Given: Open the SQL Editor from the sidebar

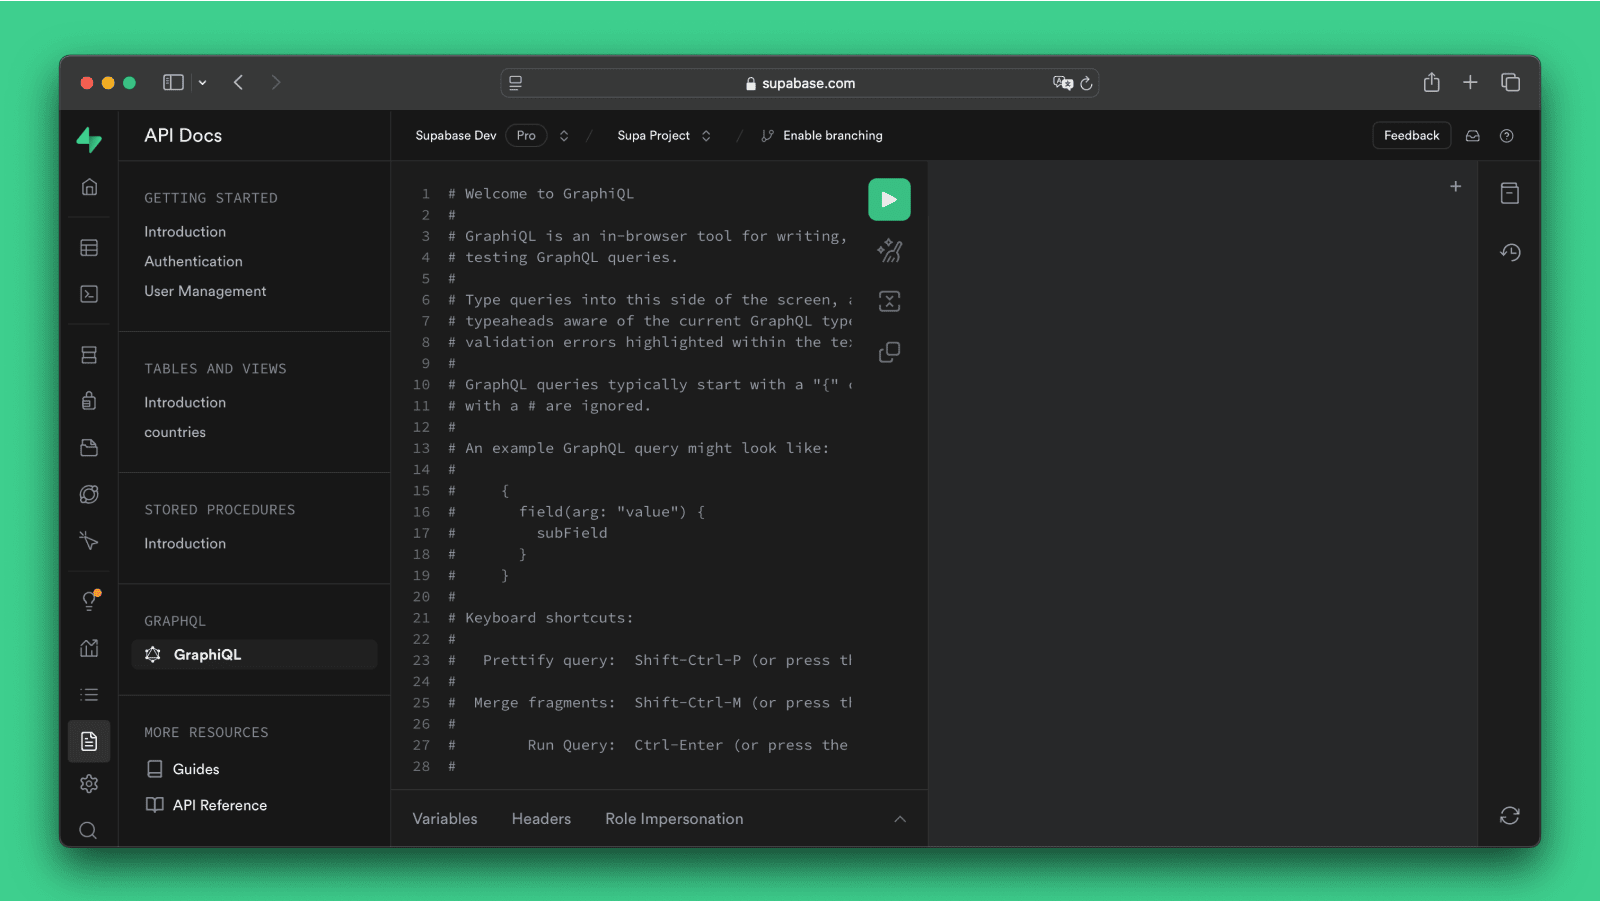Looking at the screenshot, I should point(89,294).
